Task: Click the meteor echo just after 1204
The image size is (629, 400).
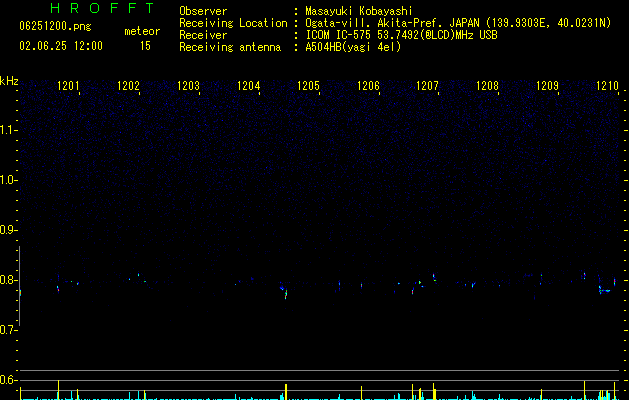Action: (x=284, y=291)
